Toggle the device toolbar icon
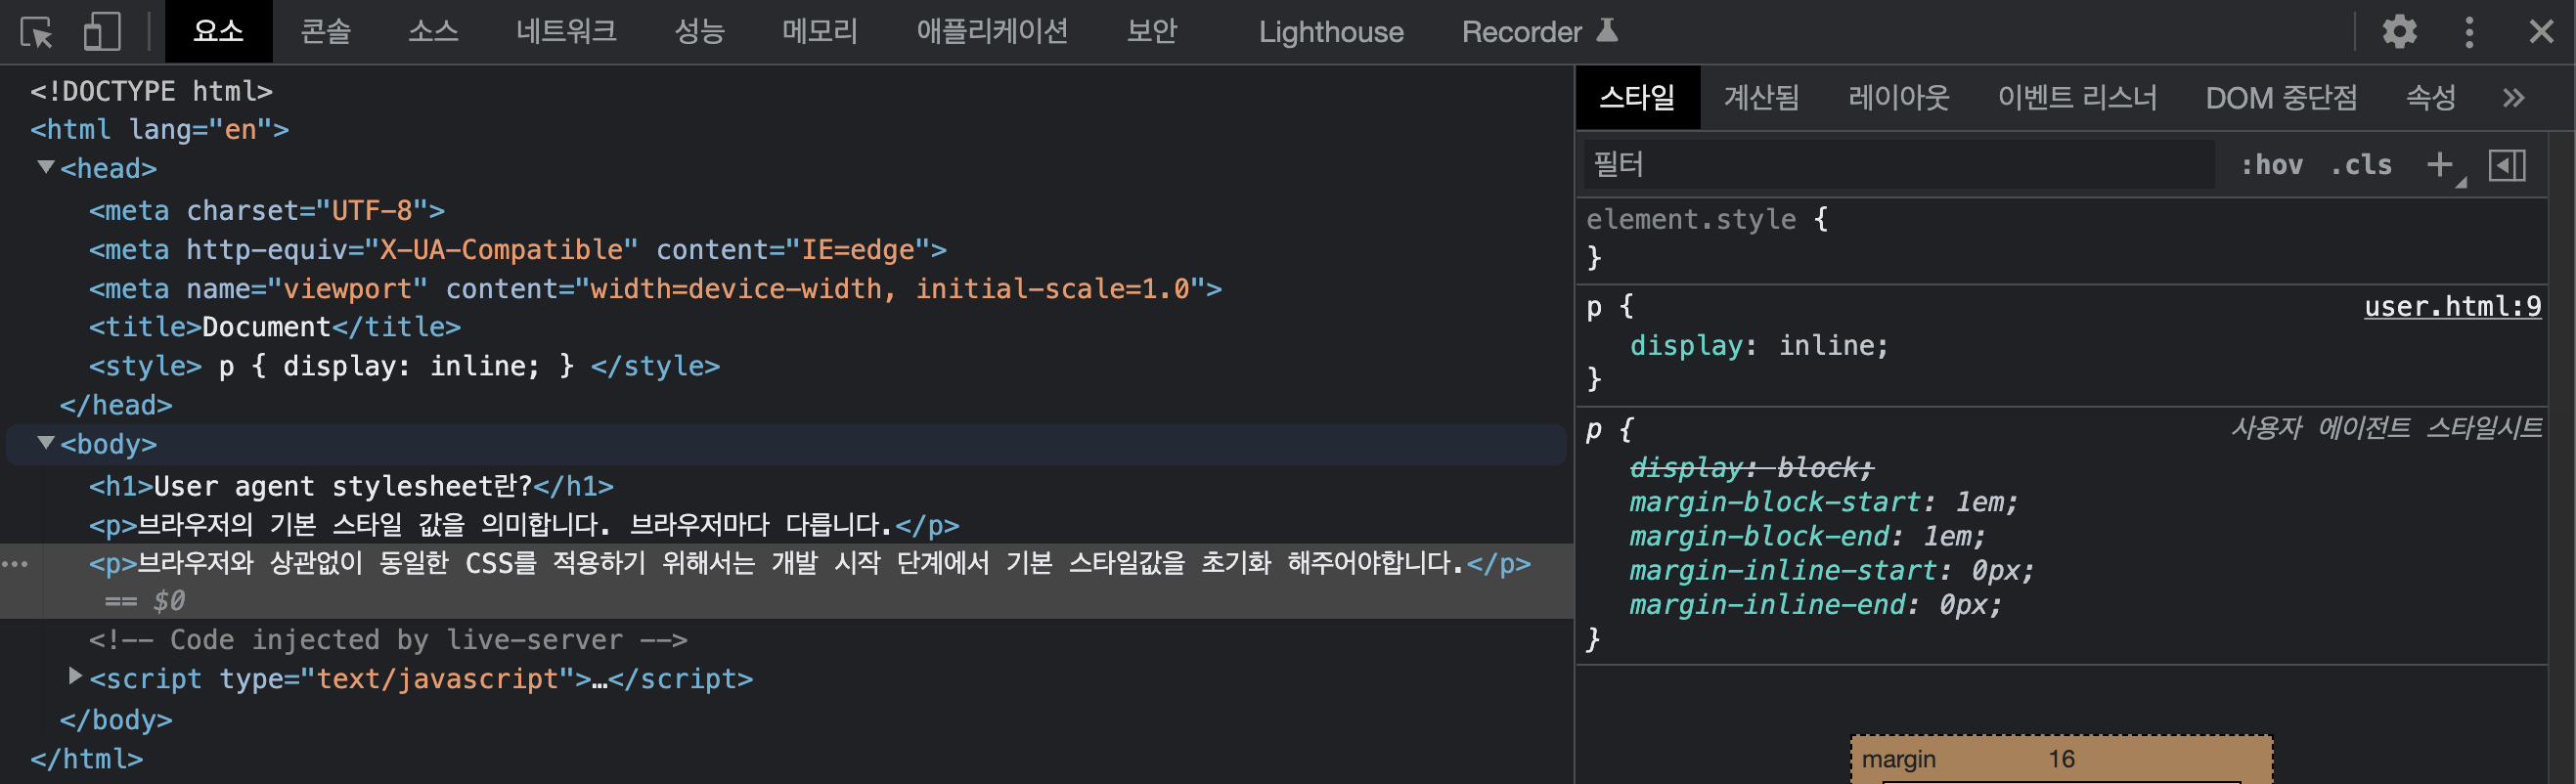This screenshot has height=784, width=2576. click(102, 32)
